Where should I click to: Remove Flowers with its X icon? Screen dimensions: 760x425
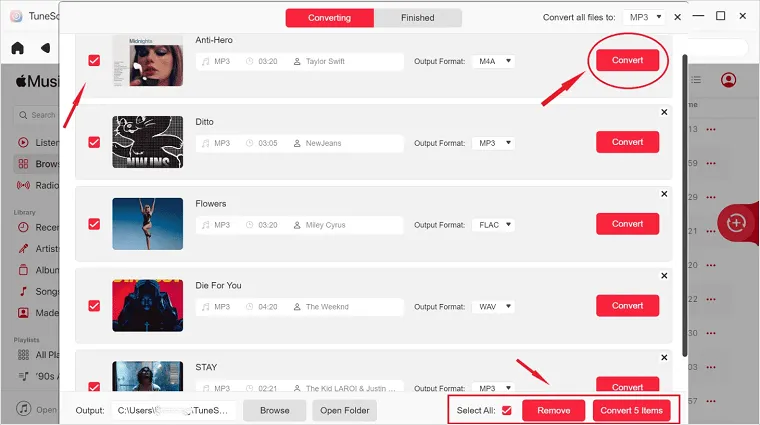[664, 194]
